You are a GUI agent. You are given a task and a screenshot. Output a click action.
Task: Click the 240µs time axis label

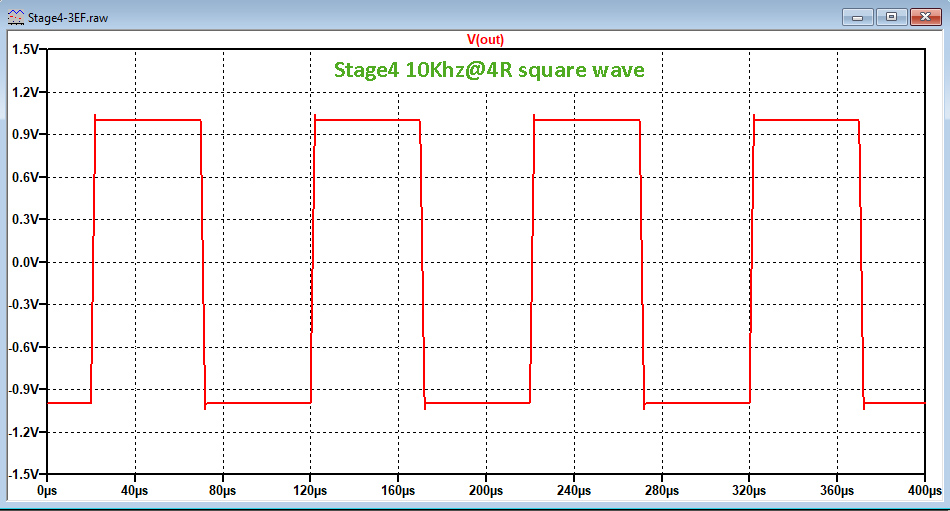[x=574, y=490]
